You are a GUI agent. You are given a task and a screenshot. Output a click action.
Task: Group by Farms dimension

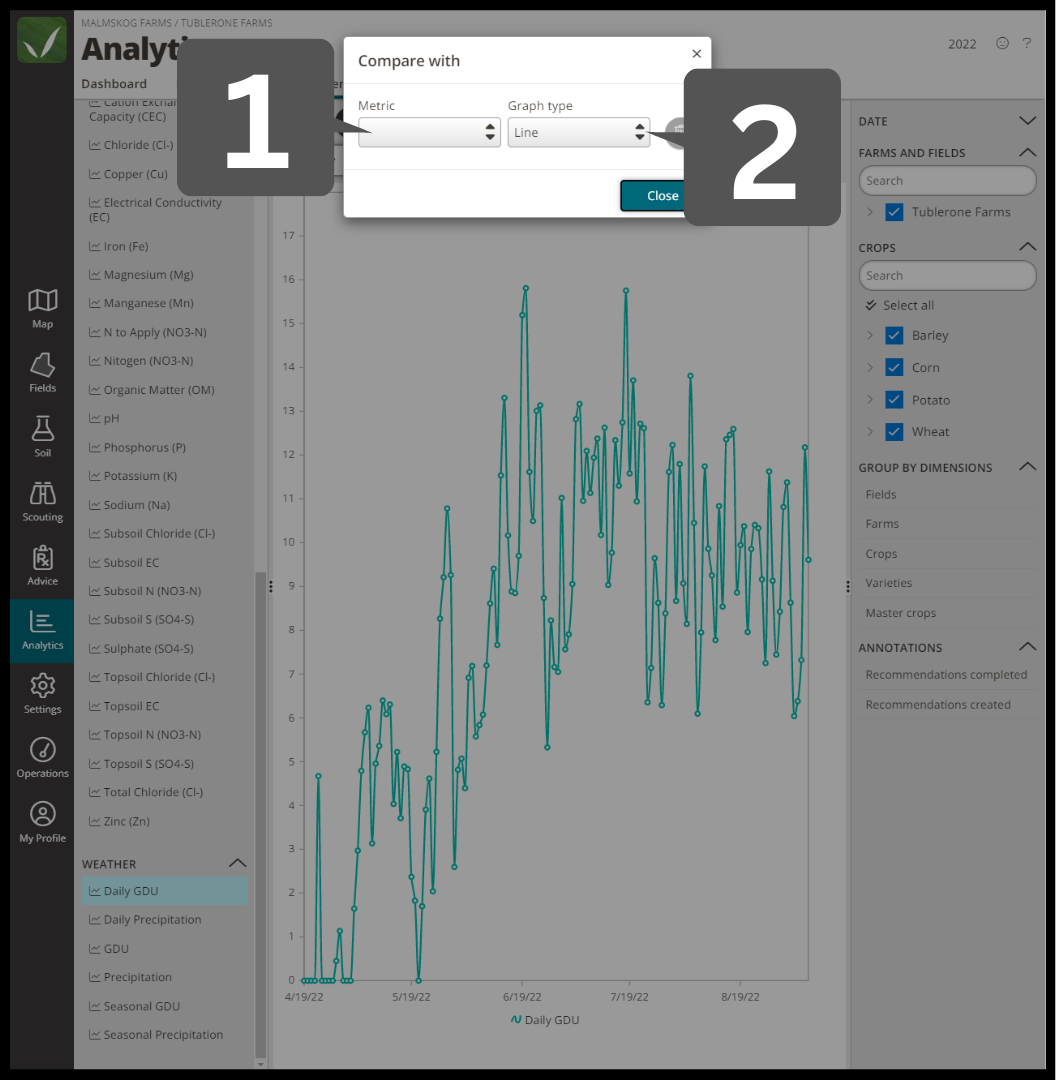(882, 524)
